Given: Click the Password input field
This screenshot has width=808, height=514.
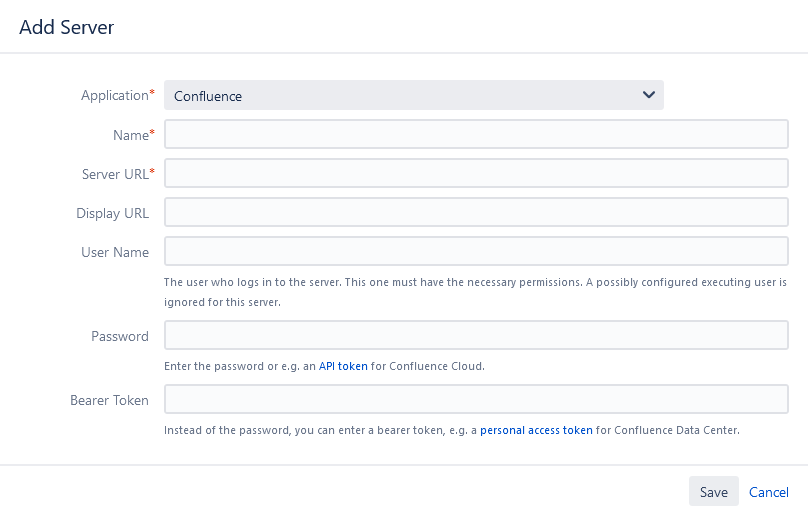Looking at the screenshot, I should 476,335.
